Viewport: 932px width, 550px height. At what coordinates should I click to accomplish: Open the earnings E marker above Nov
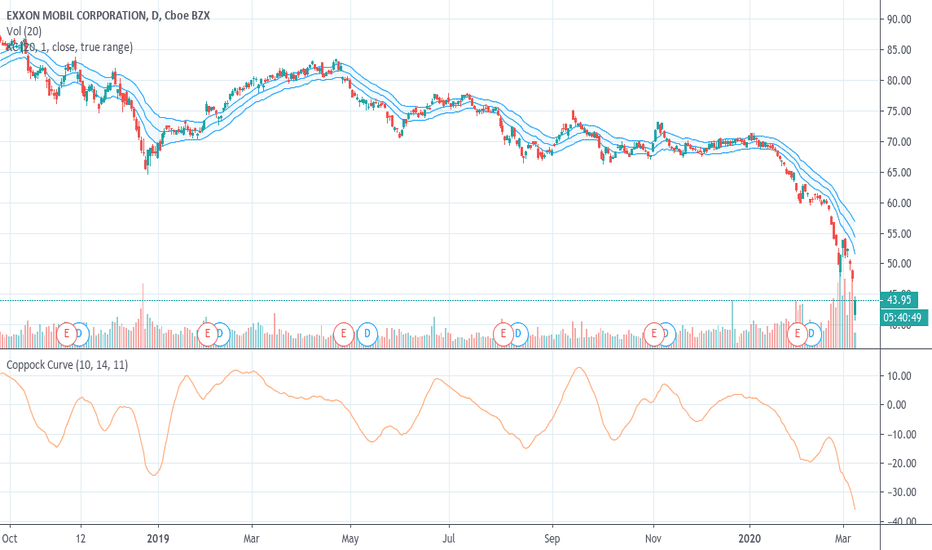click(654, 334)
